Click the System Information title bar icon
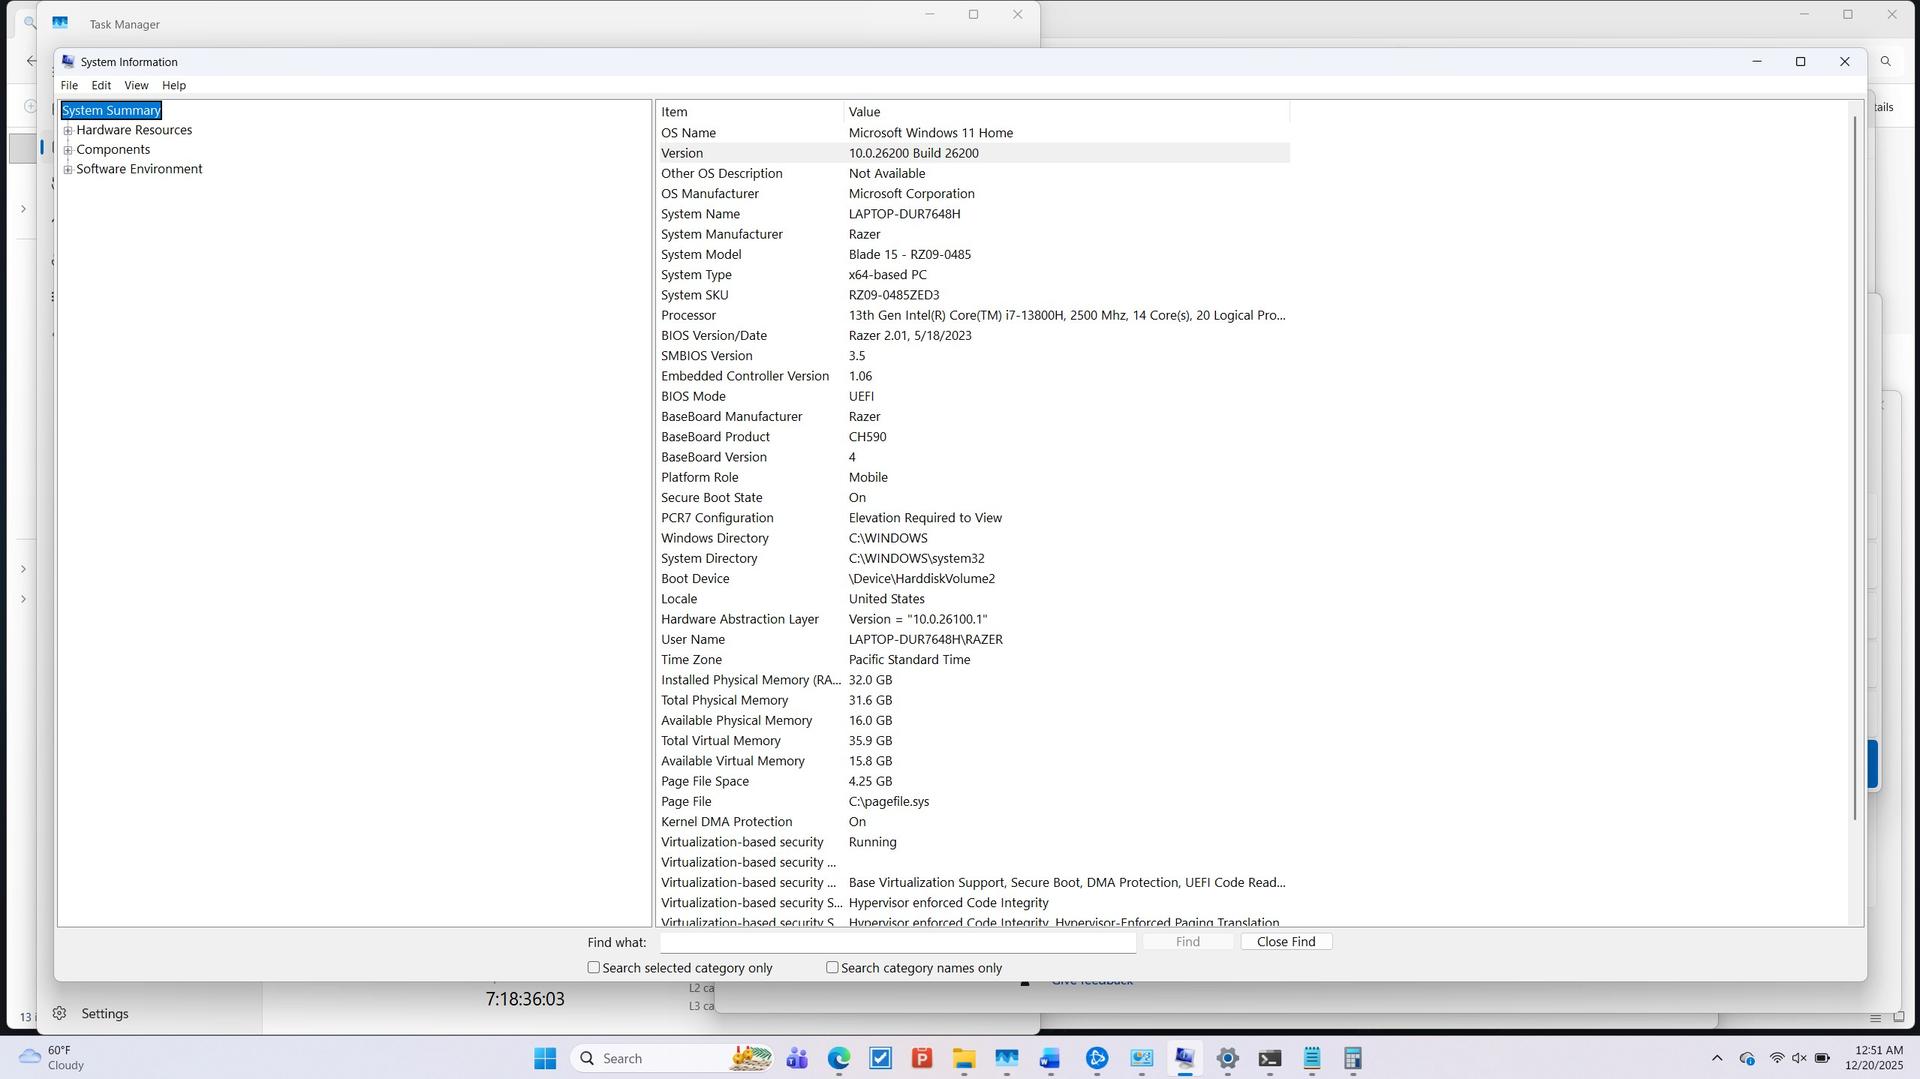The width and height of the screenshot is (1920, 1079). click(x=68, y=62)
